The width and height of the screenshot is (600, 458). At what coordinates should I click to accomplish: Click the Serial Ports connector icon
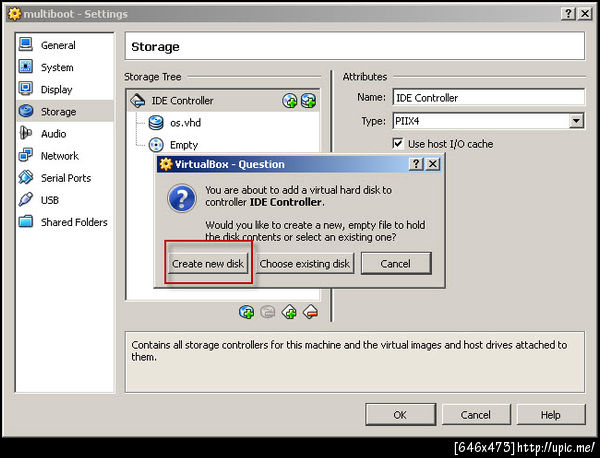tap(26, 177)
